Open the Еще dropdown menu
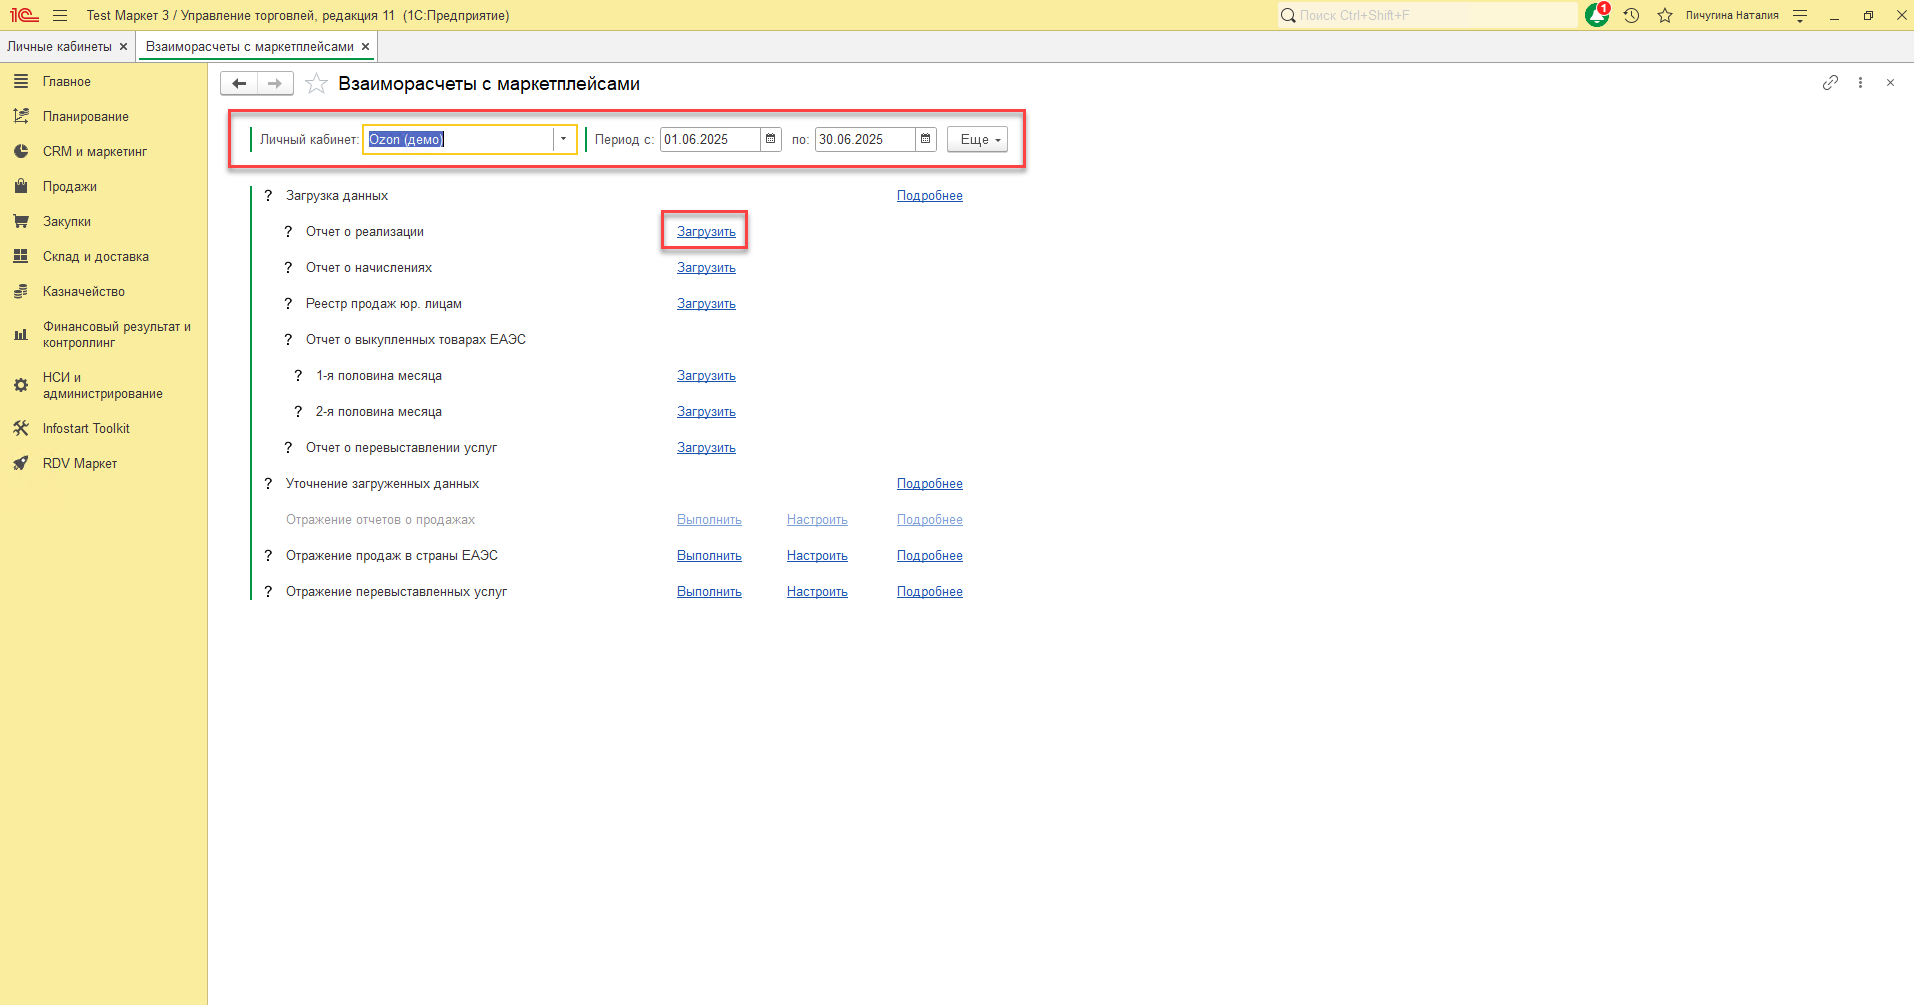The height and width of the screenshot is (1005, 1914). pyautogui.click(x=977, y=139)
